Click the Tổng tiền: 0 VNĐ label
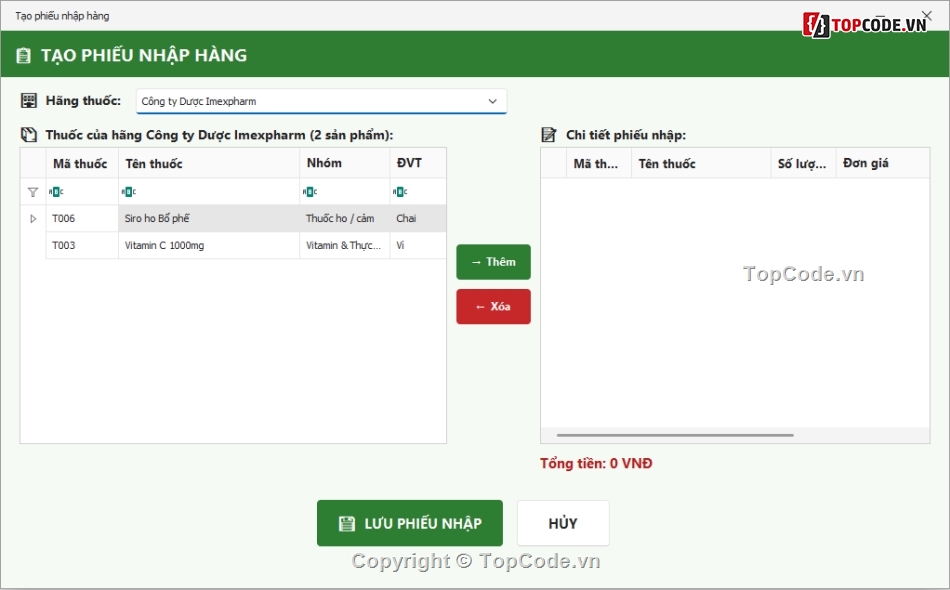950x590 pixels. [596, 463]
